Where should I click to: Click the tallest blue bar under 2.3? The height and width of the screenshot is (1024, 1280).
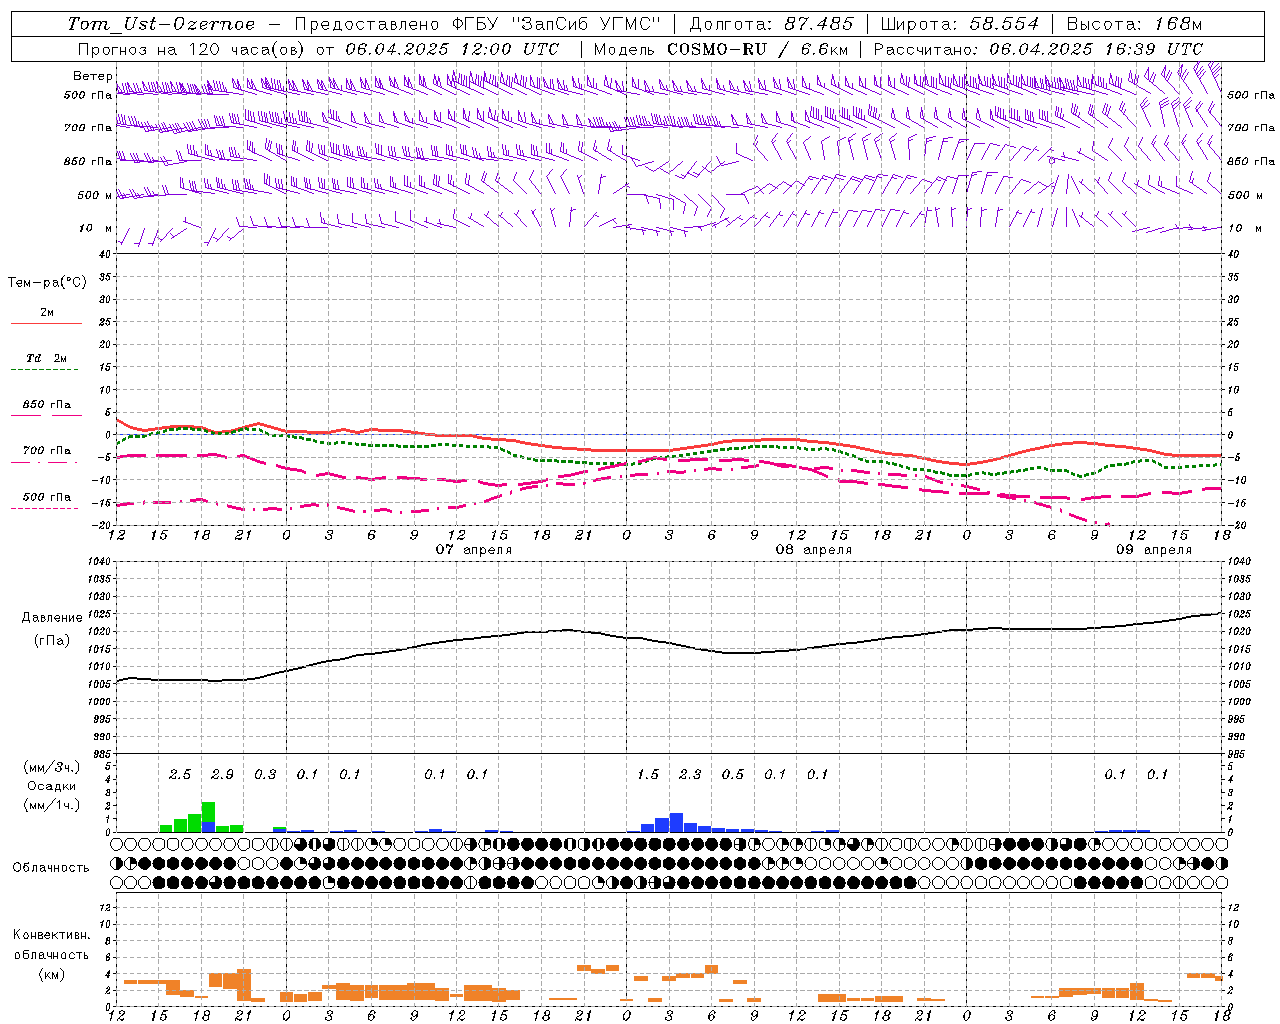coord(676,823)
